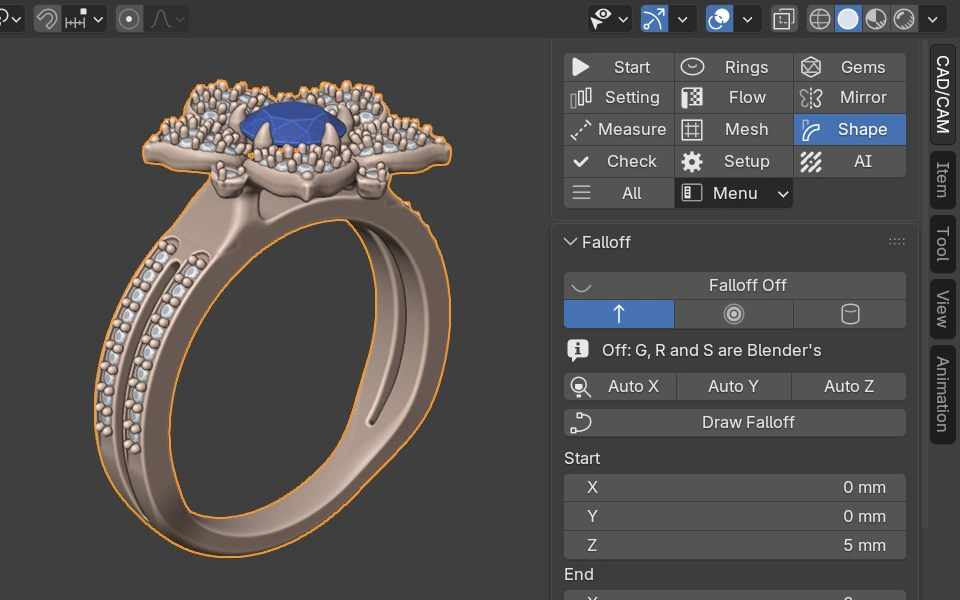Open the gizmo options dropdown arrow
The height and width of the screenshot is (600, 960).
point(683,19)
